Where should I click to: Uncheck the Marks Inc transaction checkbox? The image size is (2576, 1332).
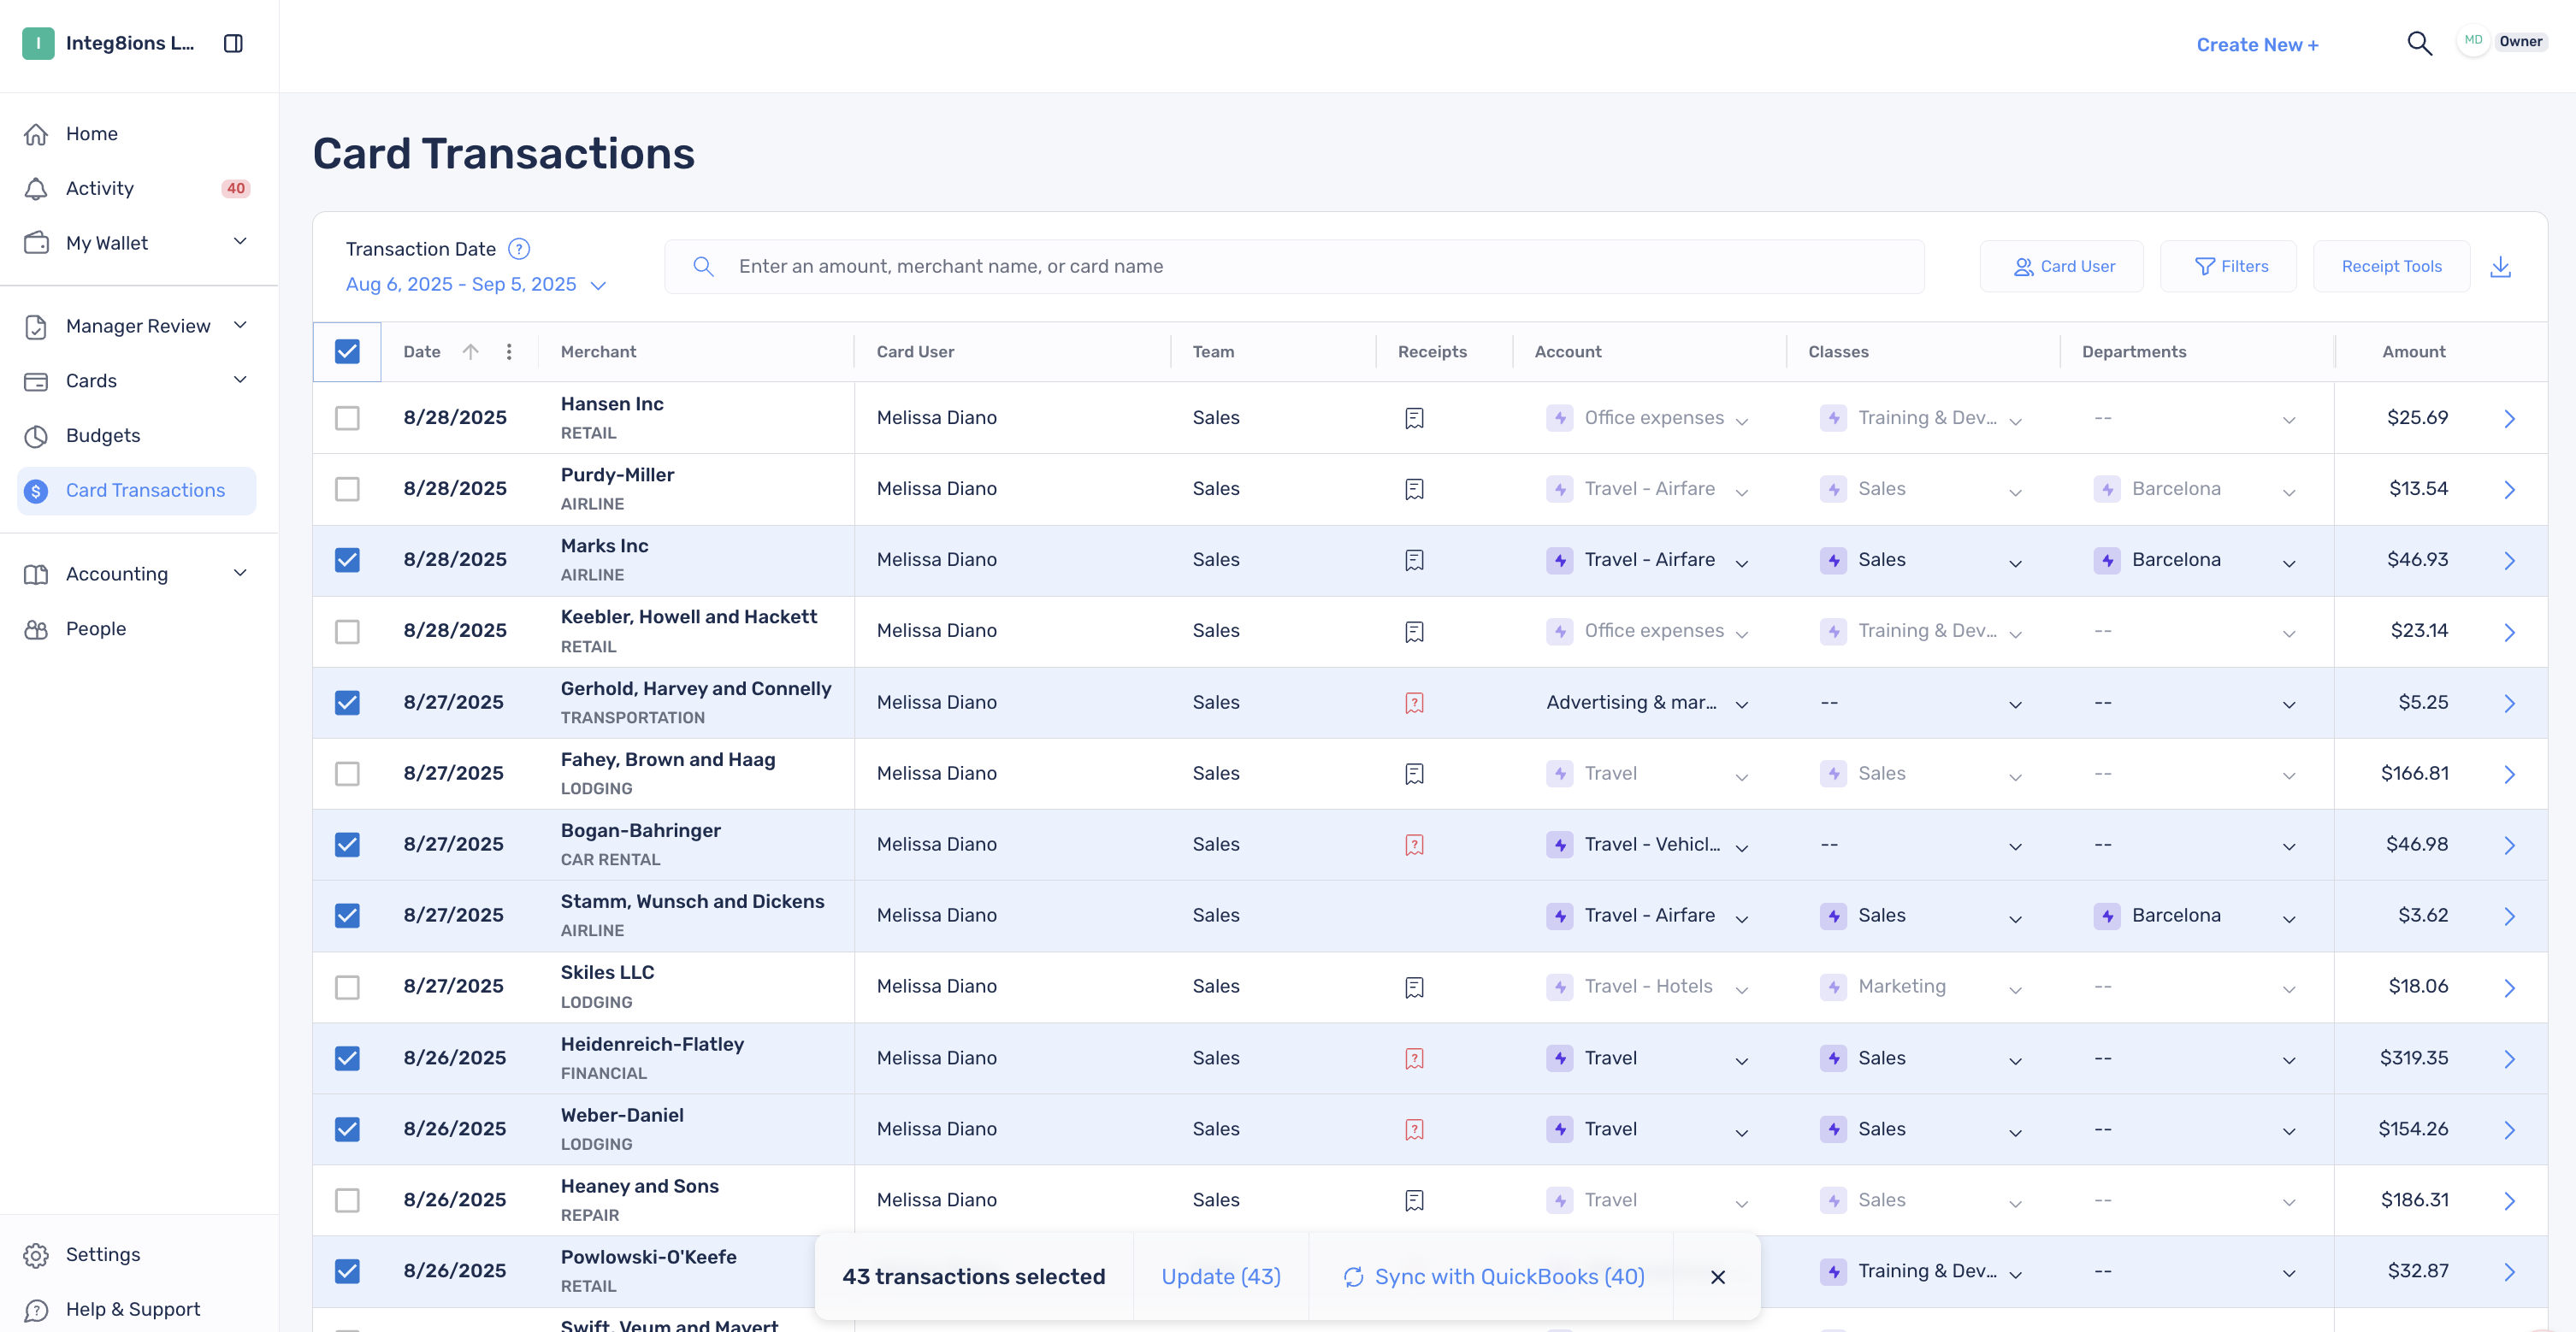(x=347, y=560)
